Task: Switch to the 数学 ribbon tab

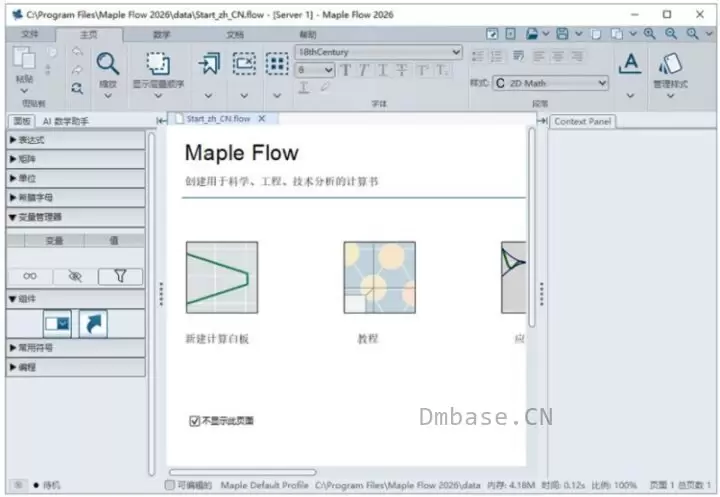Action: 161,34
